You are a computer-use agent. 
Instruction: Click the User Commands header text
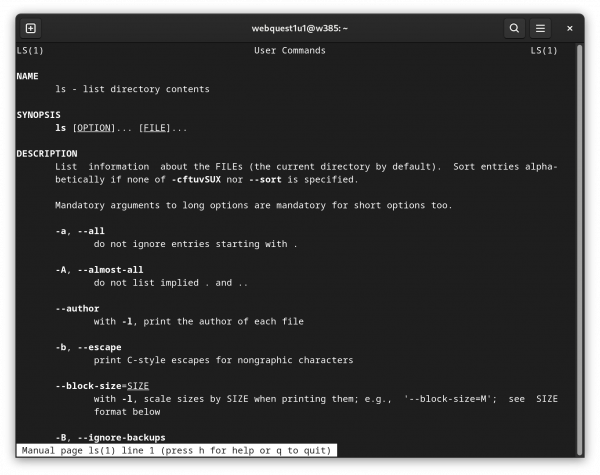click(x=290, y=51)
